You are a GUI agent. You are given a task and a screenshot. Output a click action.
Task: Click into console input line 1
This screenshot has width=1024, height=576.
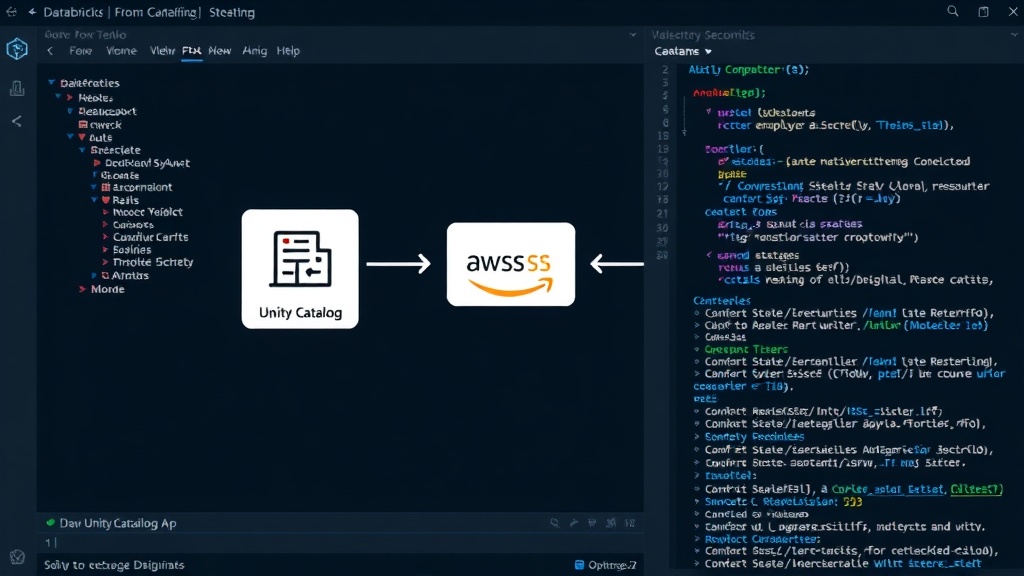point(340,542)
